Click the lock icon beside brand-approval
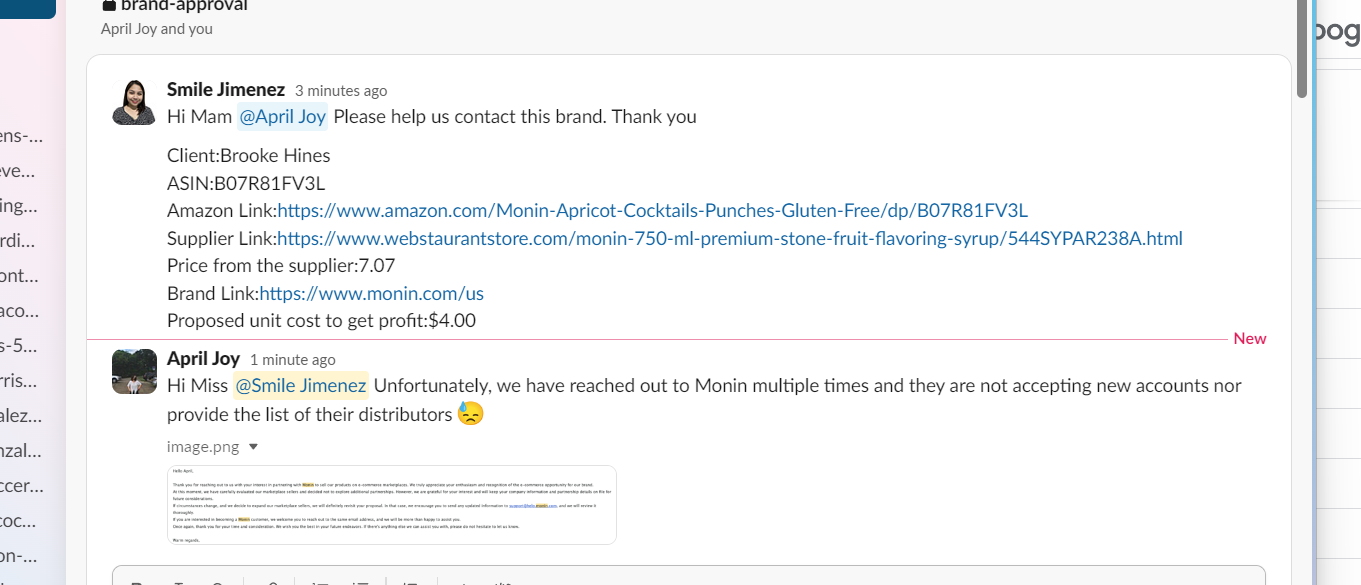Image resolution: width=1361 pixels, height=585 pixels. (109, 5)
